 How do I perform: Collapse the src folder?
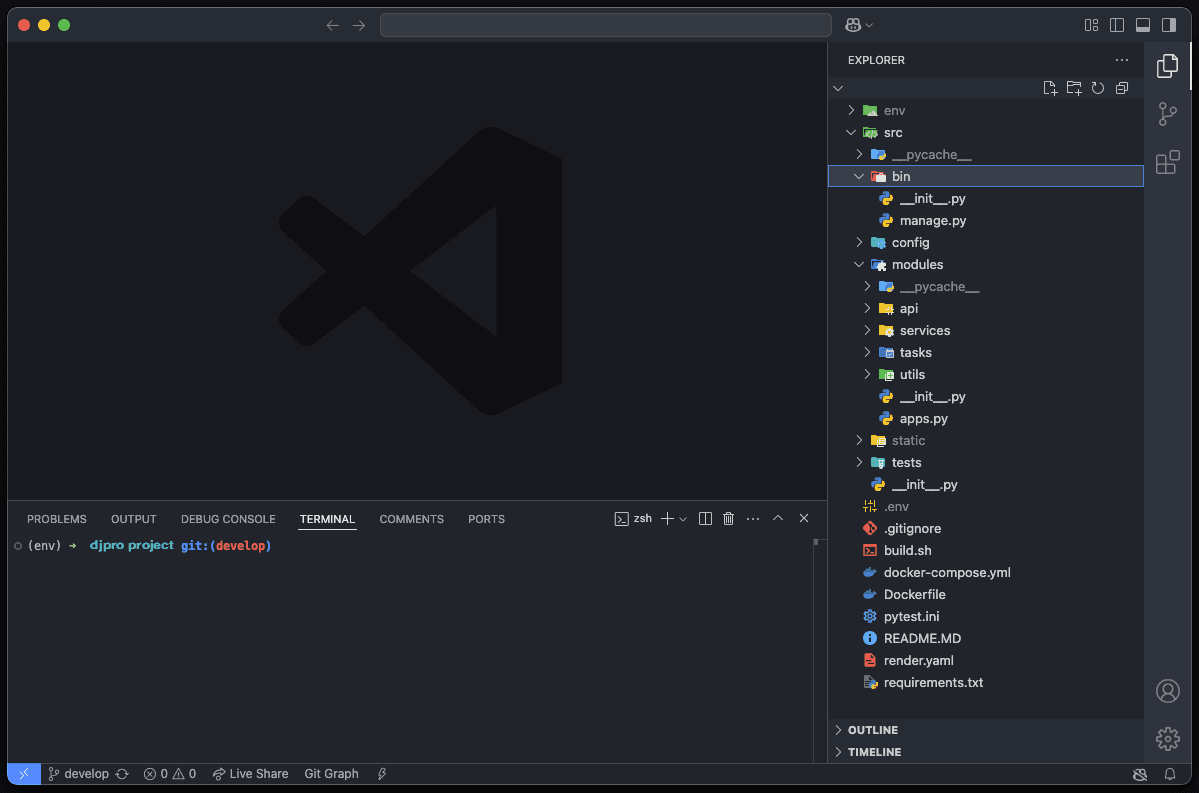pos(986,132)
